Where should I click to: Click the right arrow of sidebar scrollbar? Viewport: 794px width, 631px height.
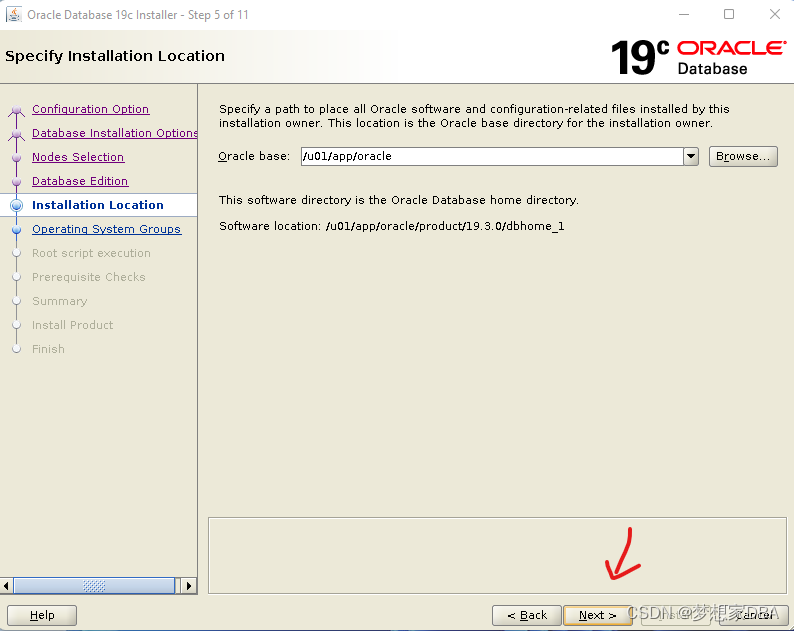coord(189,586)
